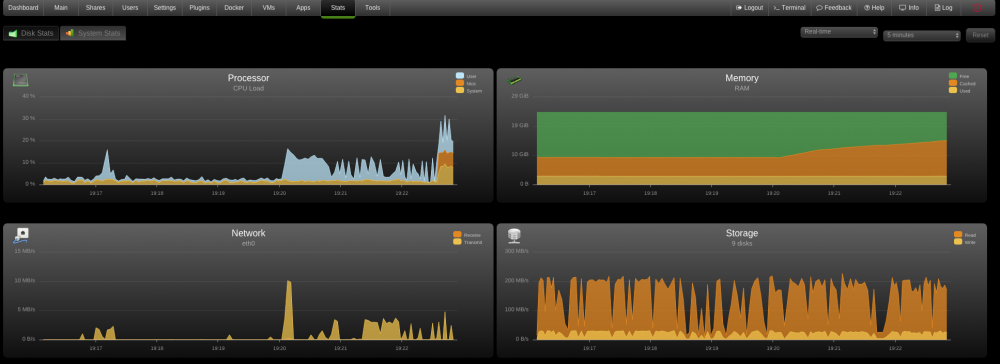Open the 5 minutes time range dropdown
This screenshot has width=1000, height=364.
[x=922, y=36]
